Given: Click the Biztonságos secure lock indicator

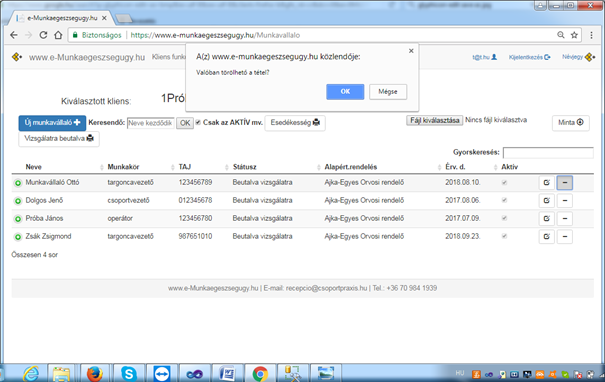Looking at the screenshot, I should point(97,35).
